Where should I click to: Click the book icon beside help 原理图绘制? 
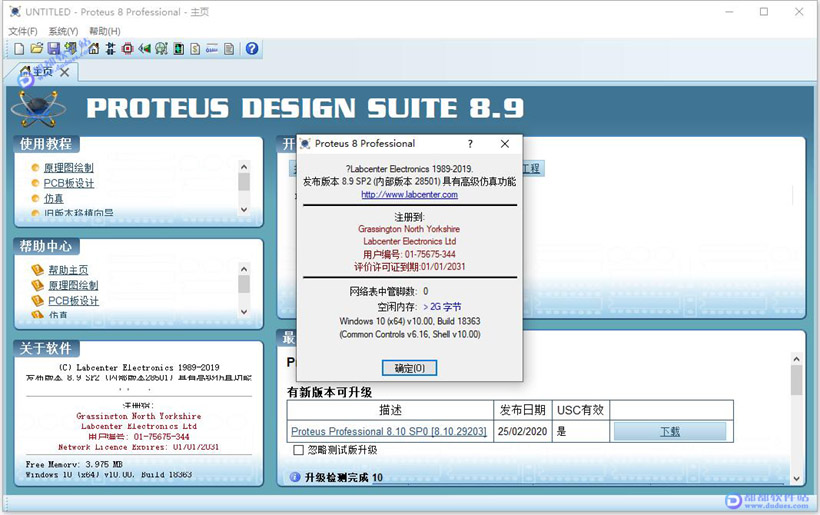37,285
